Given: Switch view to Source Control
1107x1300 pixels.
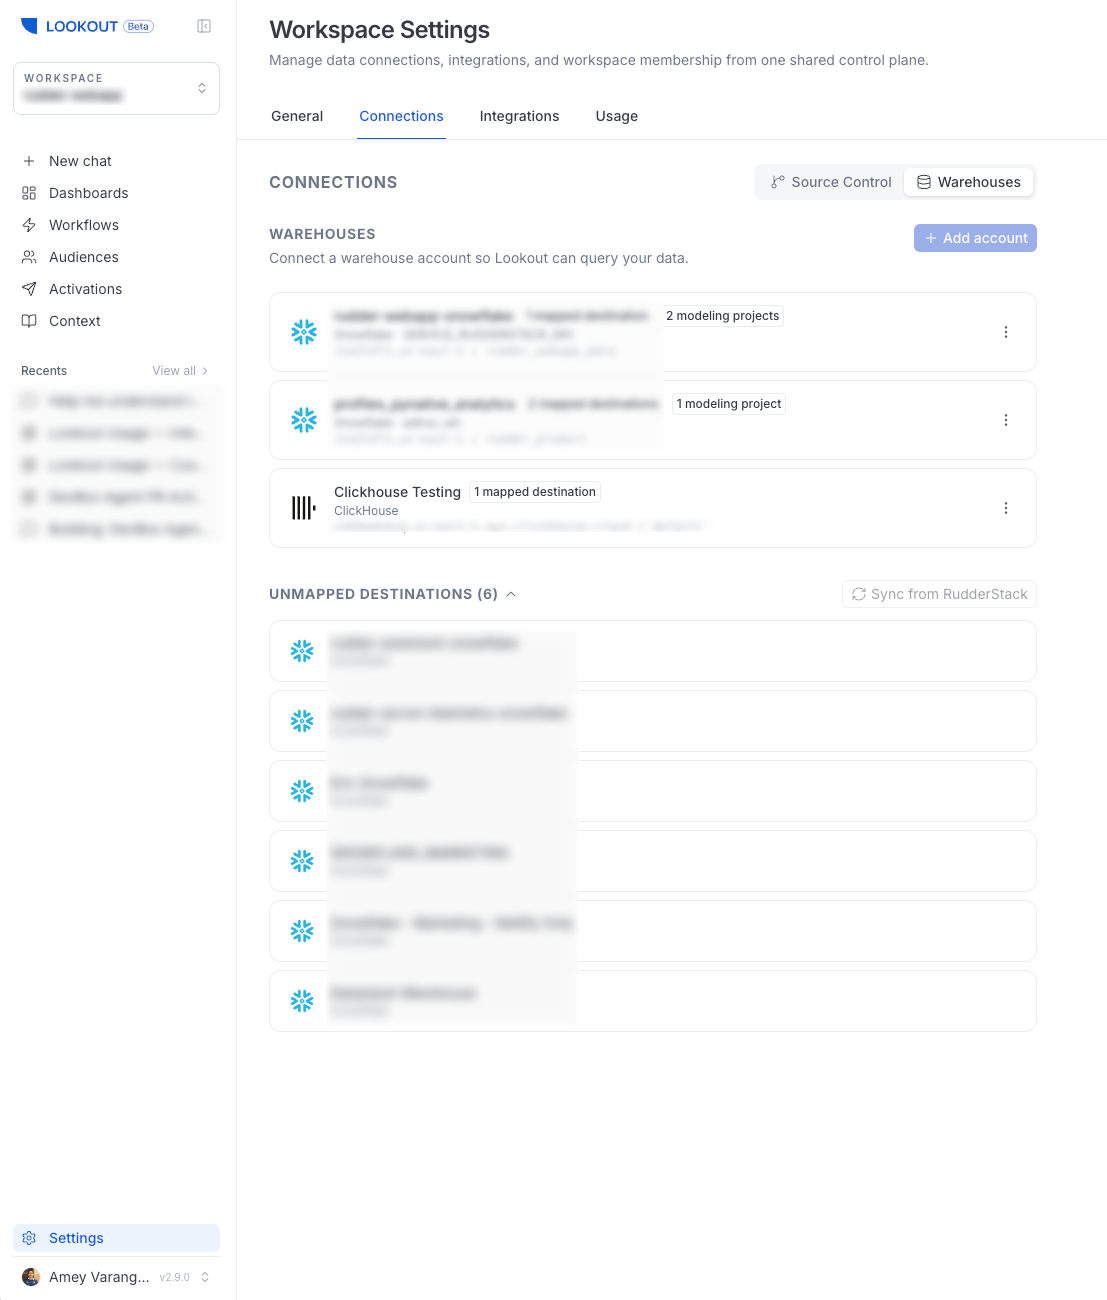Looking at the screenshot, I should click(831, 182).
